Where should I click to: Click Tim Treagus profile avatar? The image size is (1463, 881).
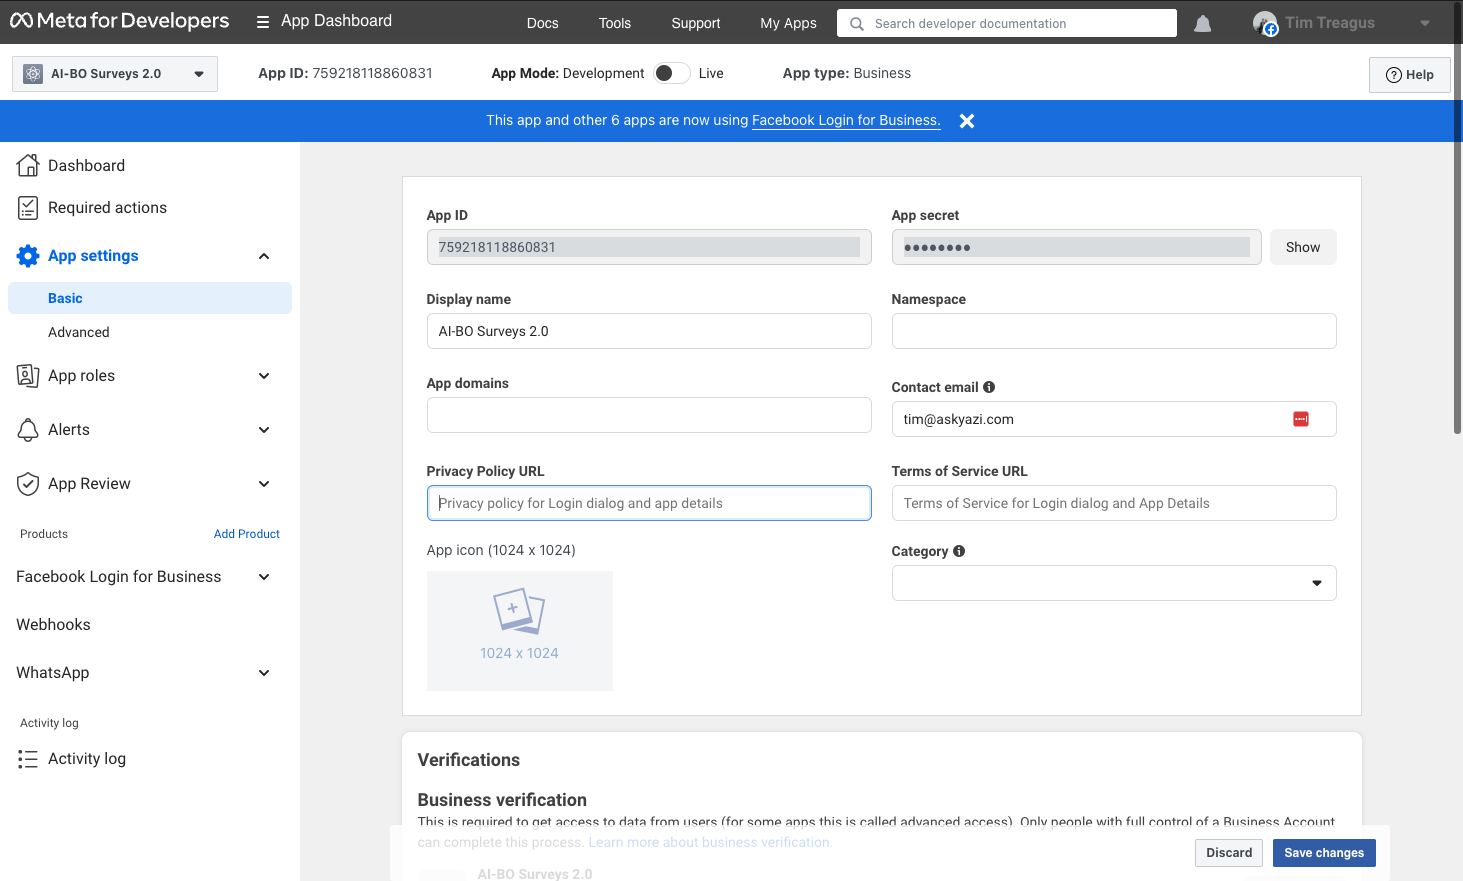[1265, 23]
